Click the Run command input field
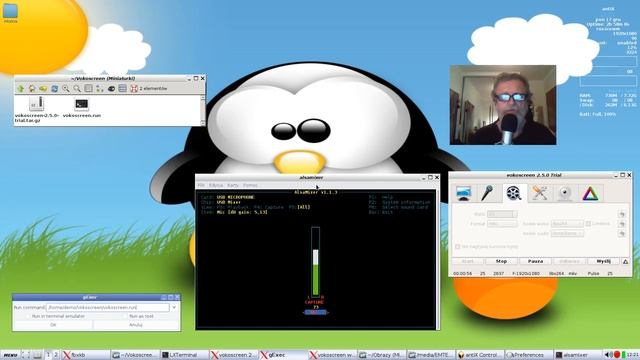This screenshot has height=360, width=640. 107,307
